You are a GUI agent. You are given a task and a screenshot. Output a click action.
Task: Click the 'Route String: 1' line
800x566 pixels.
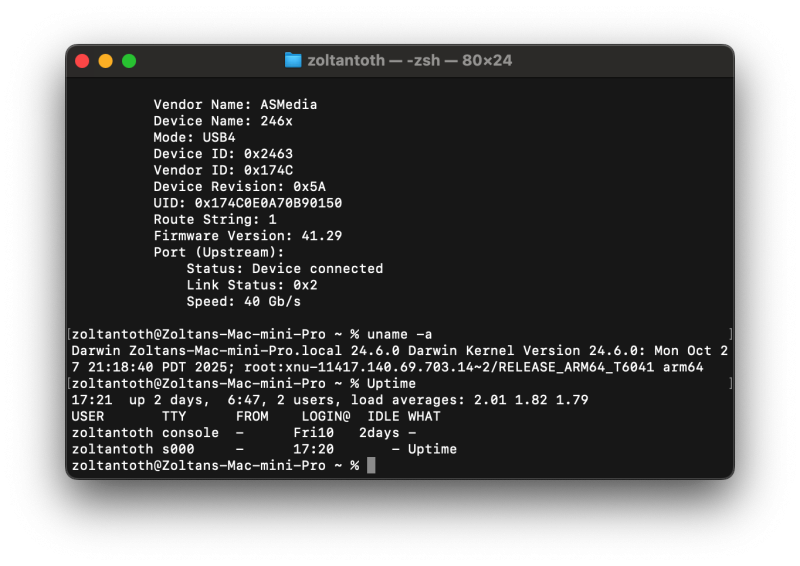click(215, 219)
